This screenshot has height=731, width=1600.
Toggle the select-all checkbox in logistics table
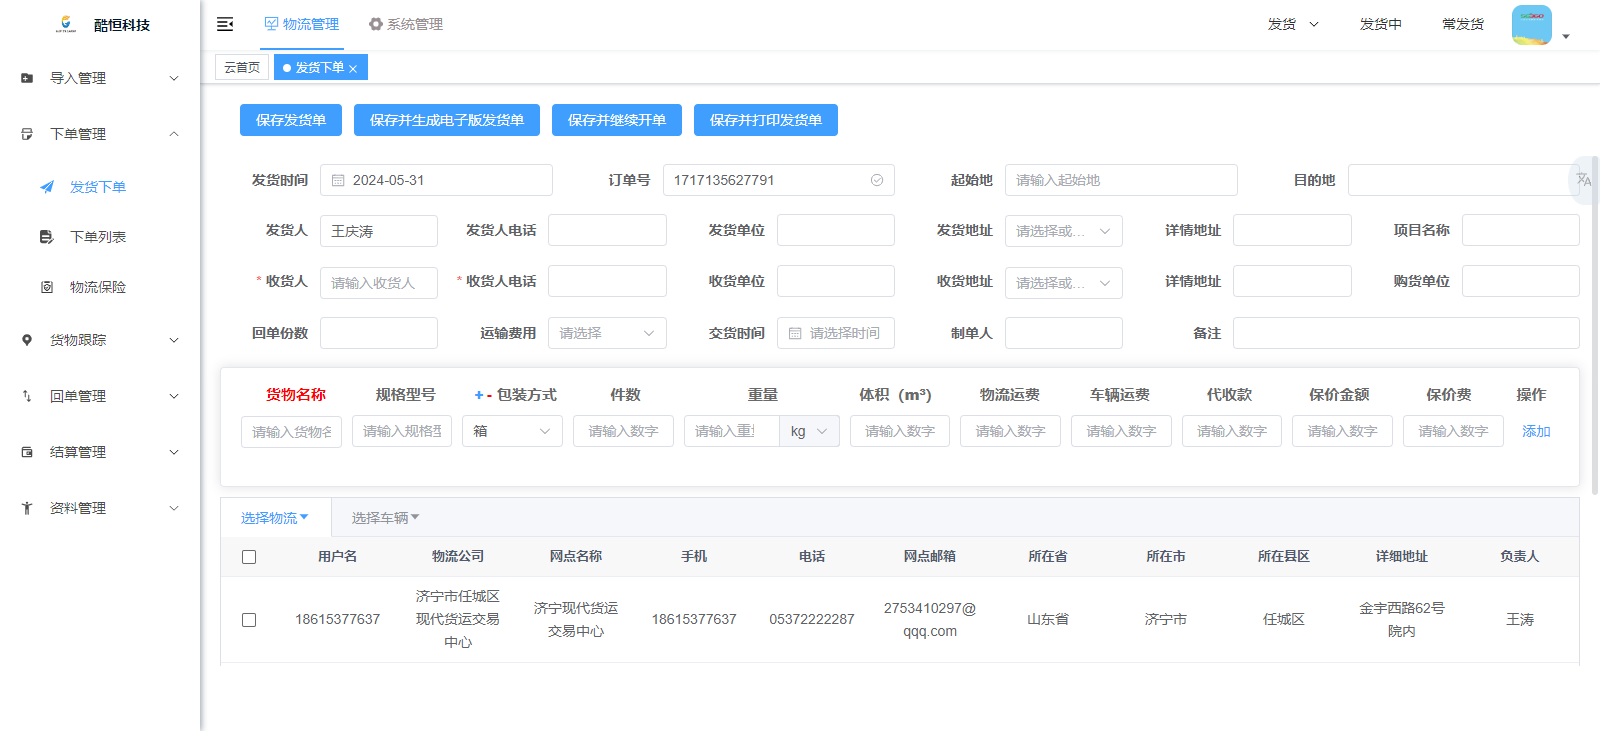tap(249, 557)
